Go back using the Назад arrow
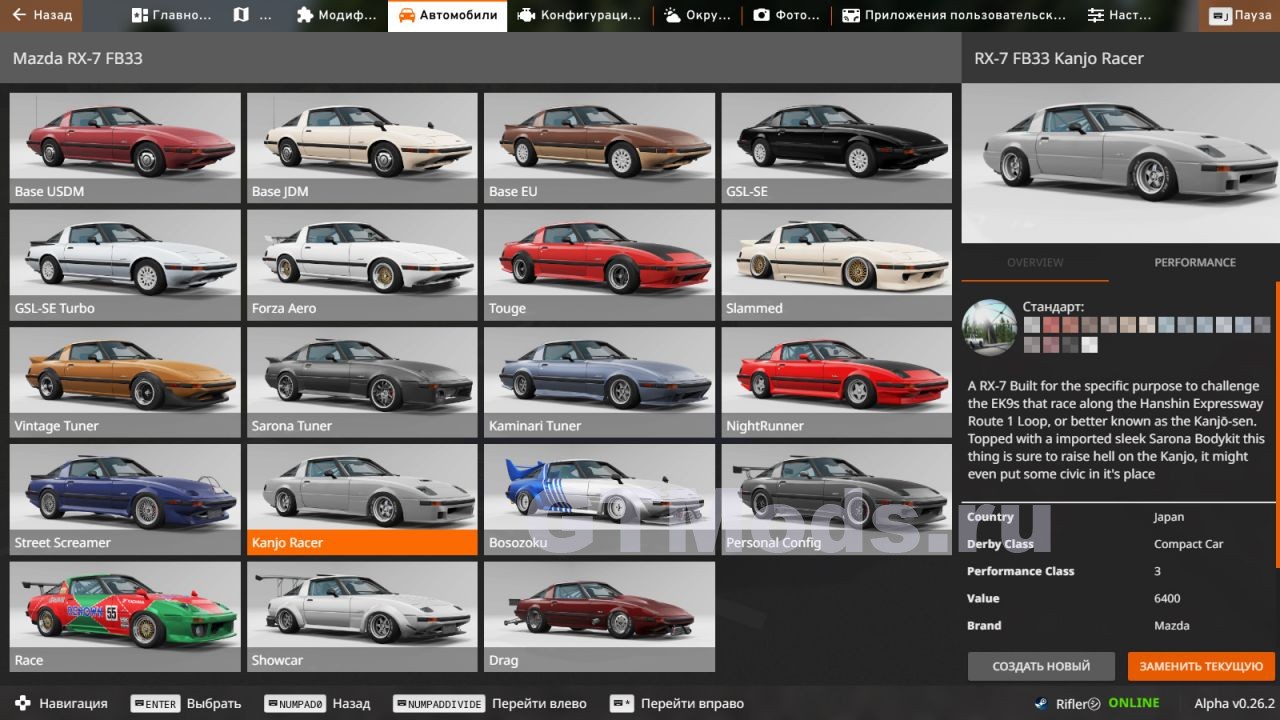1280x720 pixels. [x=42, y=15]
